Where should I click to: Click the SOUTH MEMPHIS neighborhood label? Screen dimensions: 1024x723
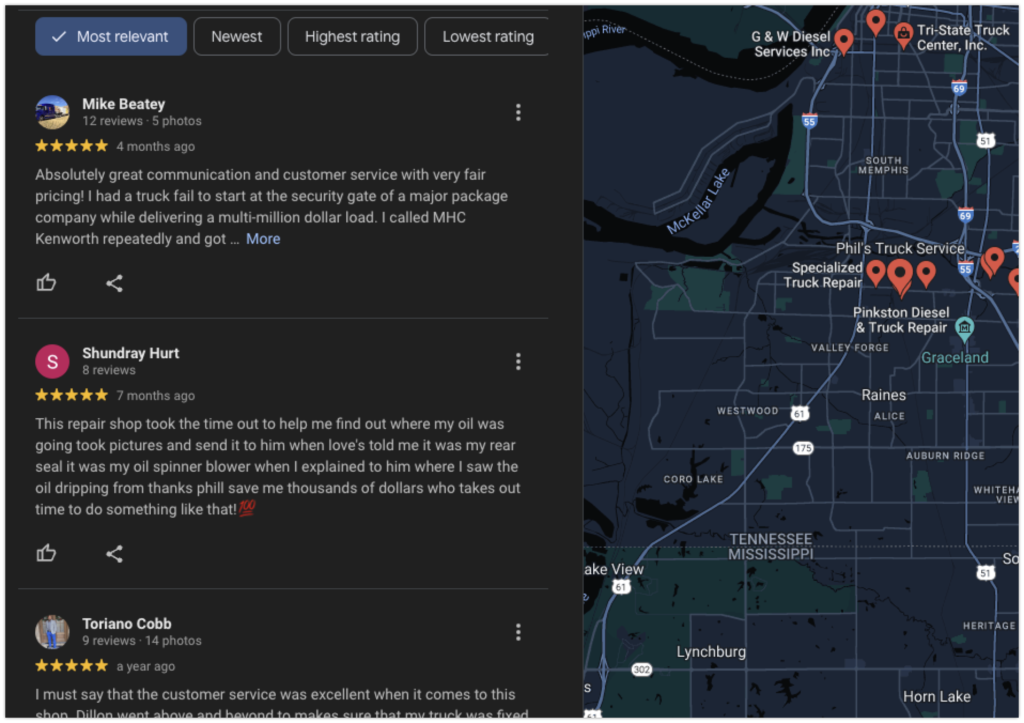(x=883, y=165)
